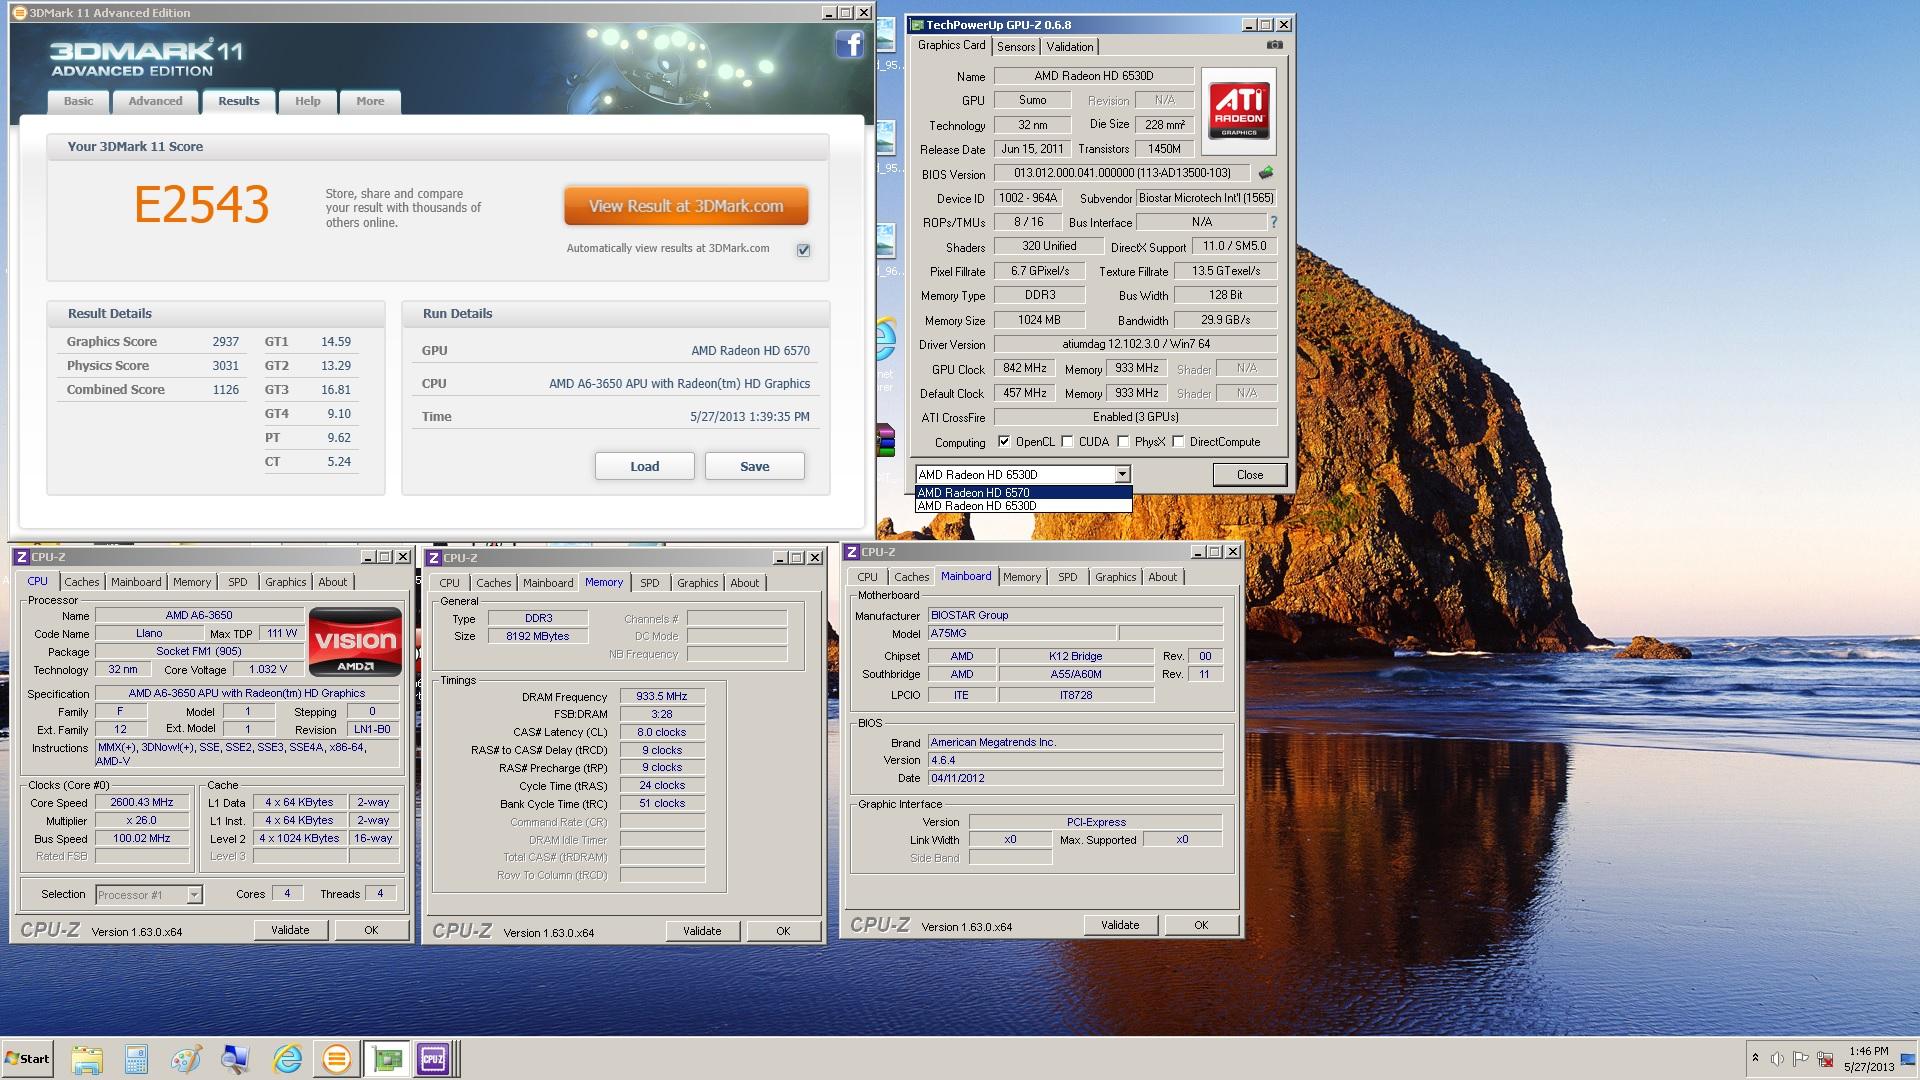Click the GPU Clock 842 MHz field
This screenshot has height=1080, width=1920.
(x=1025, y=368)
